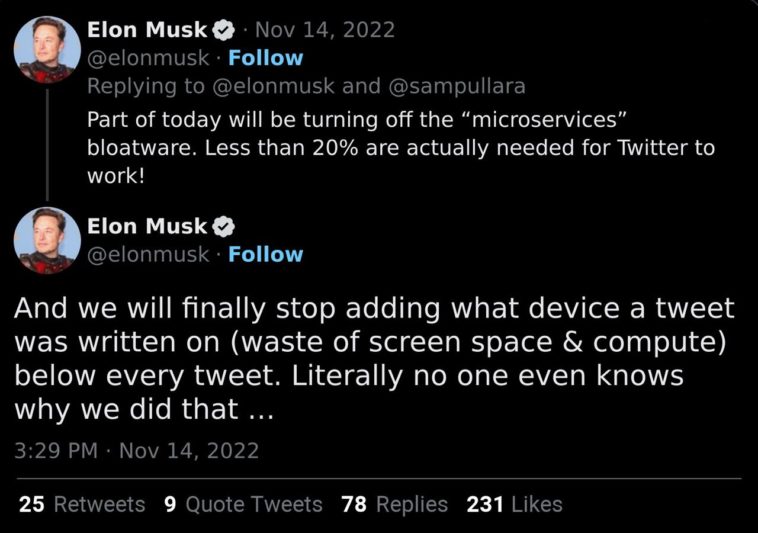
Task: Click the Follow link on the parent tweet
Action: point(265,58)
